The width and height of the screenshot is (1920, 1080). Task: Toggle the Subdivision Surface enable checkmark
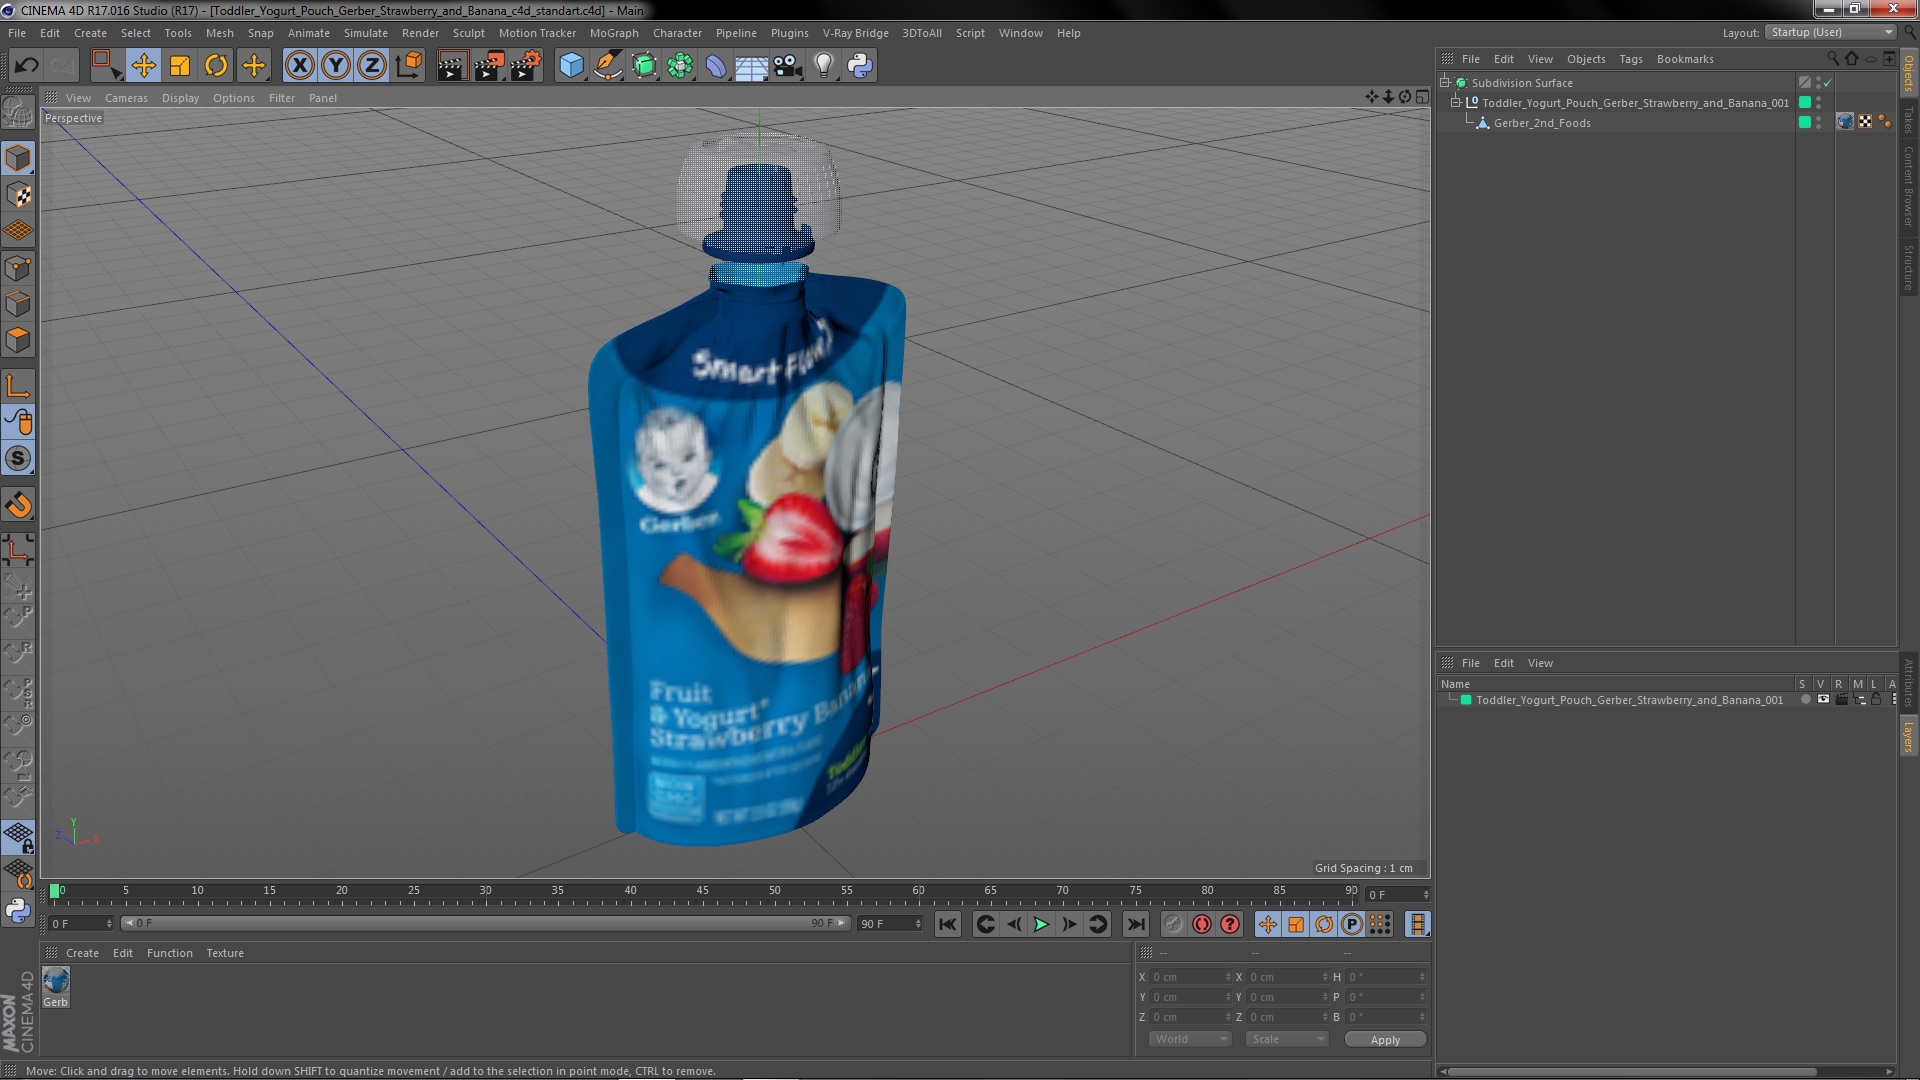point(1828,83)
